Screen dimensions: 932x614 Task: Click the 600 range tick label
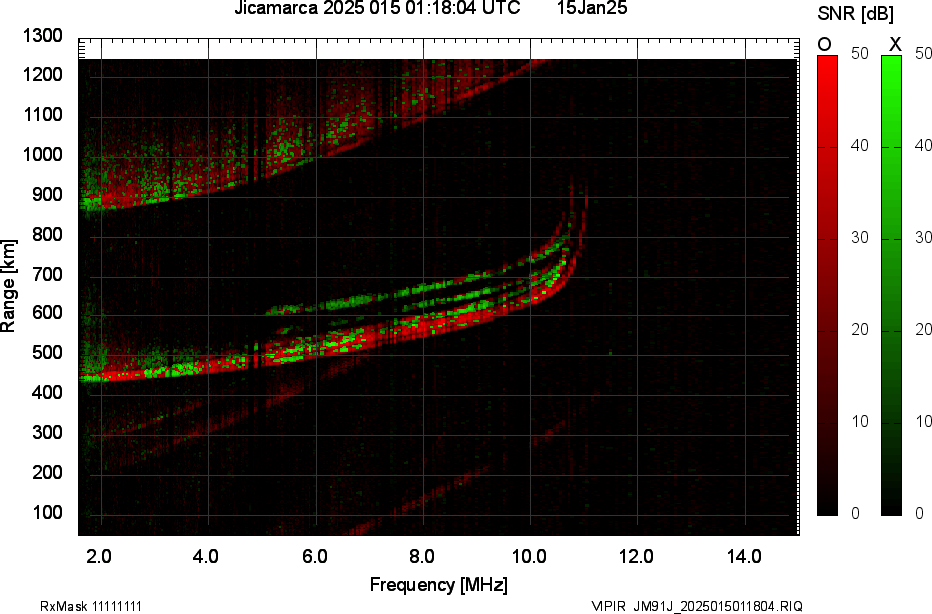47,312
